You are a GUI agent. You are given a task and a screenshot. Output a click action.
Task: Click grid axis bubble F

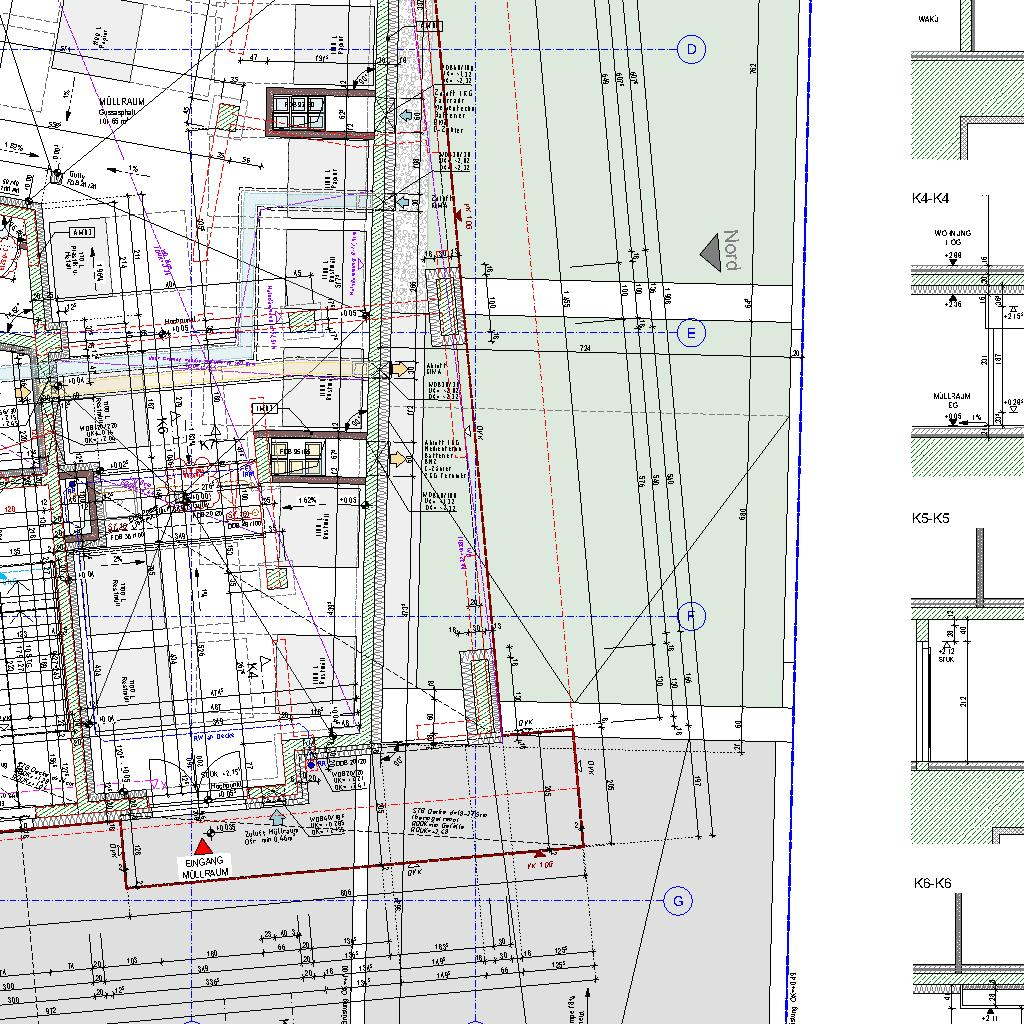pyautogui.click(x=691, y=617)
